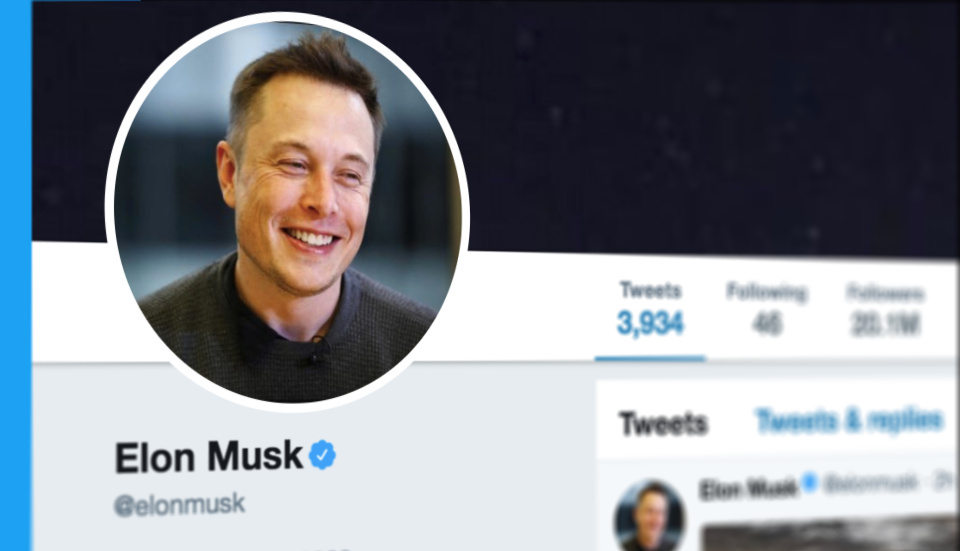Image resolution: width=960 pixels, height=551 pixels.
Task: Click the 46 following number
Action: click(767, 324)
